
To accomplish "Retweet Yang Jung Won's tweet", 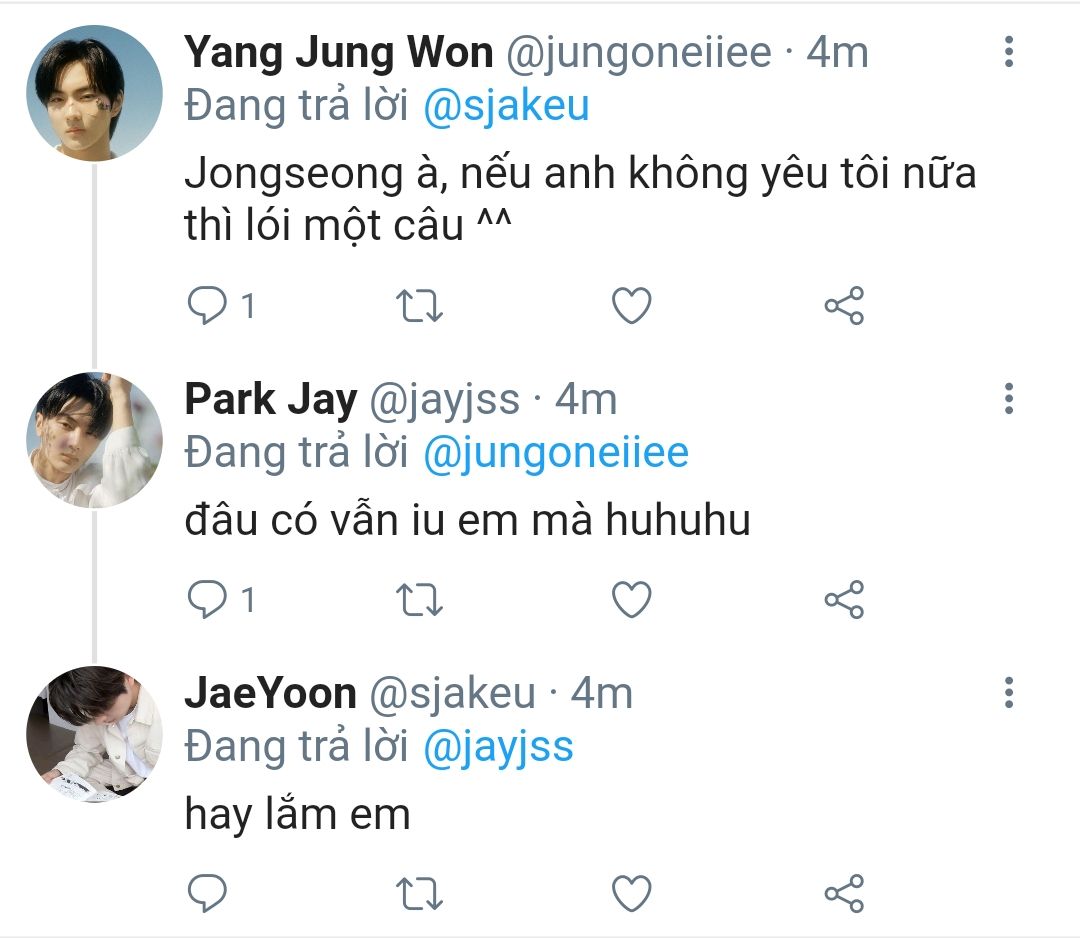I will coord(420,306).
